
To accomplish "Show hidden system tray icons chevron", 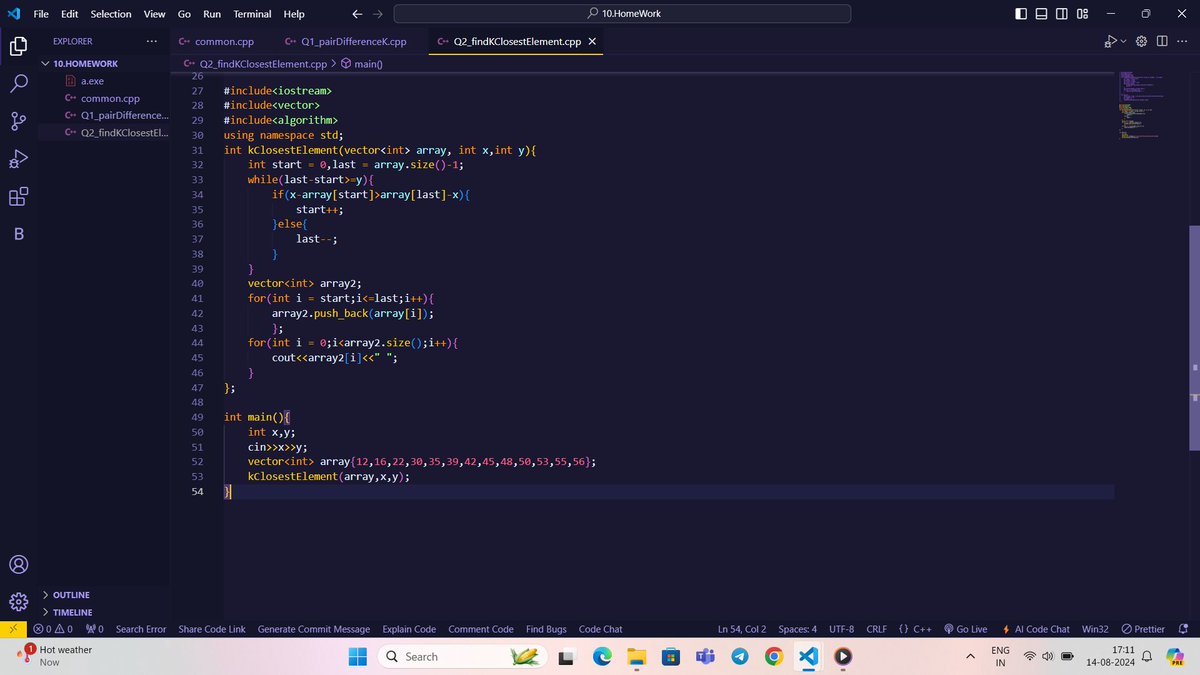I will pos(970,656).
